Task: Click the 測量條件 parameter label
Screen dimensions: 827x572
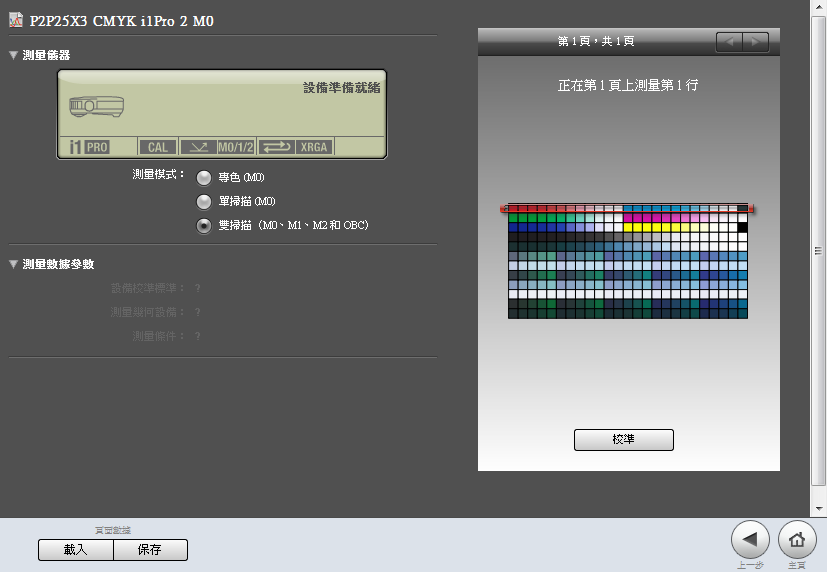Action: coord(158,336)
